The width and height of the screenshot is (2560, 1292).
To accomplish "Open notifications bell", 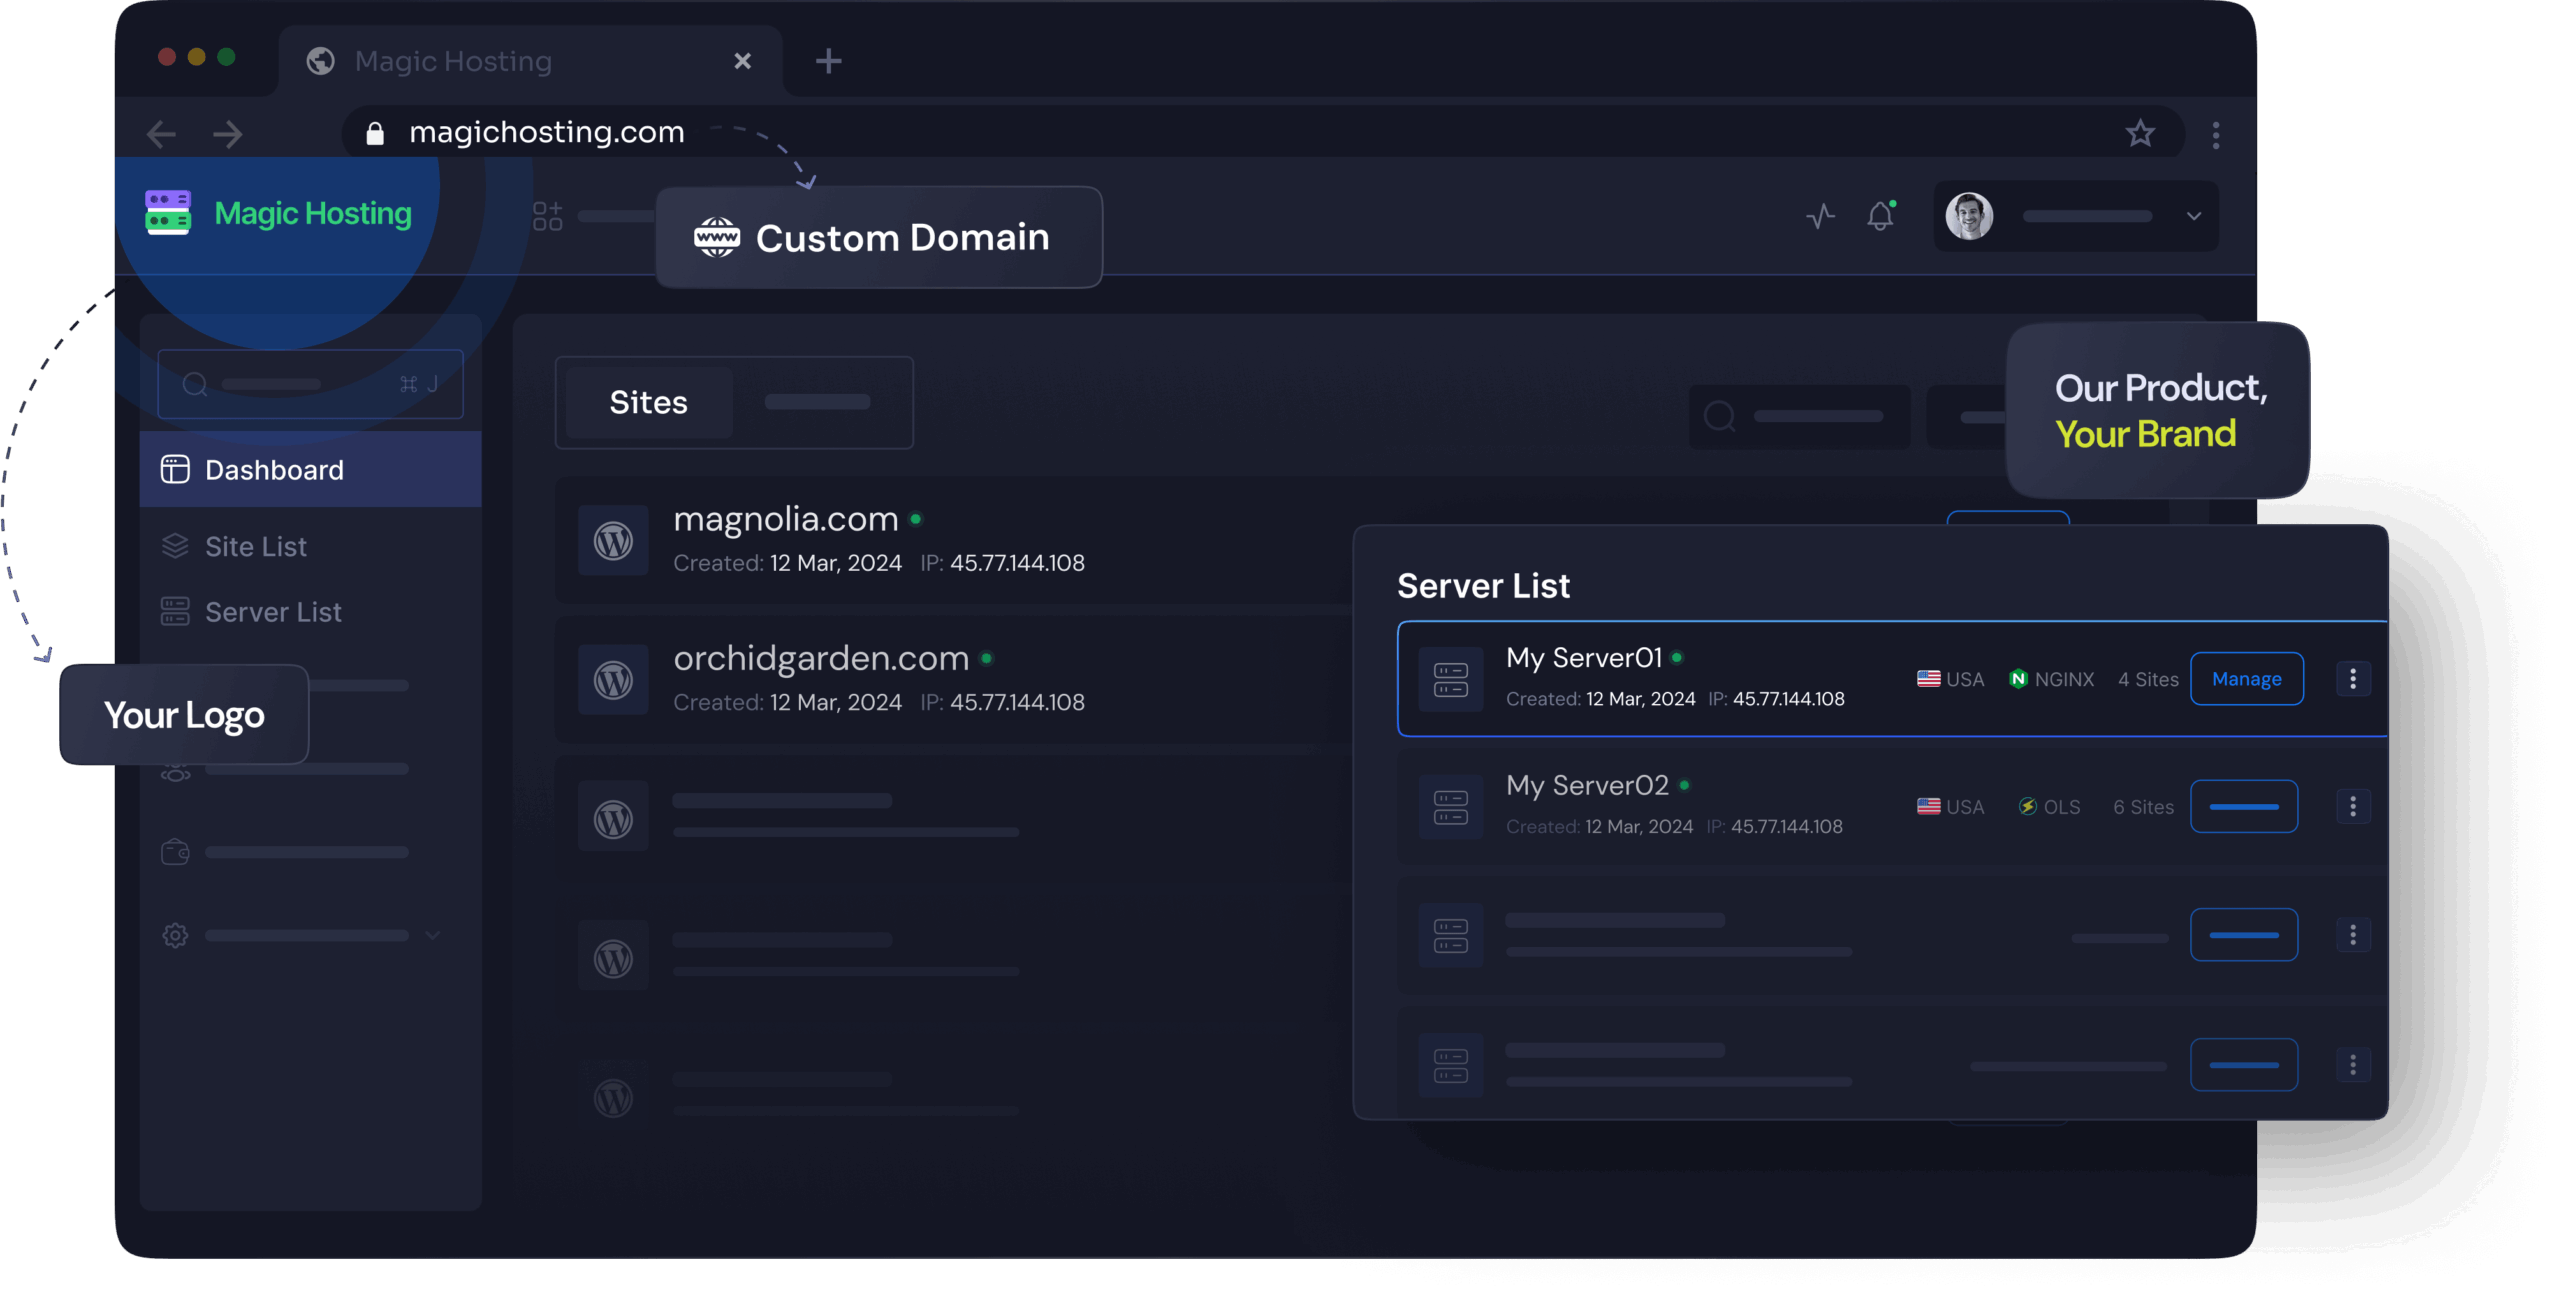I will point(1880,216).
